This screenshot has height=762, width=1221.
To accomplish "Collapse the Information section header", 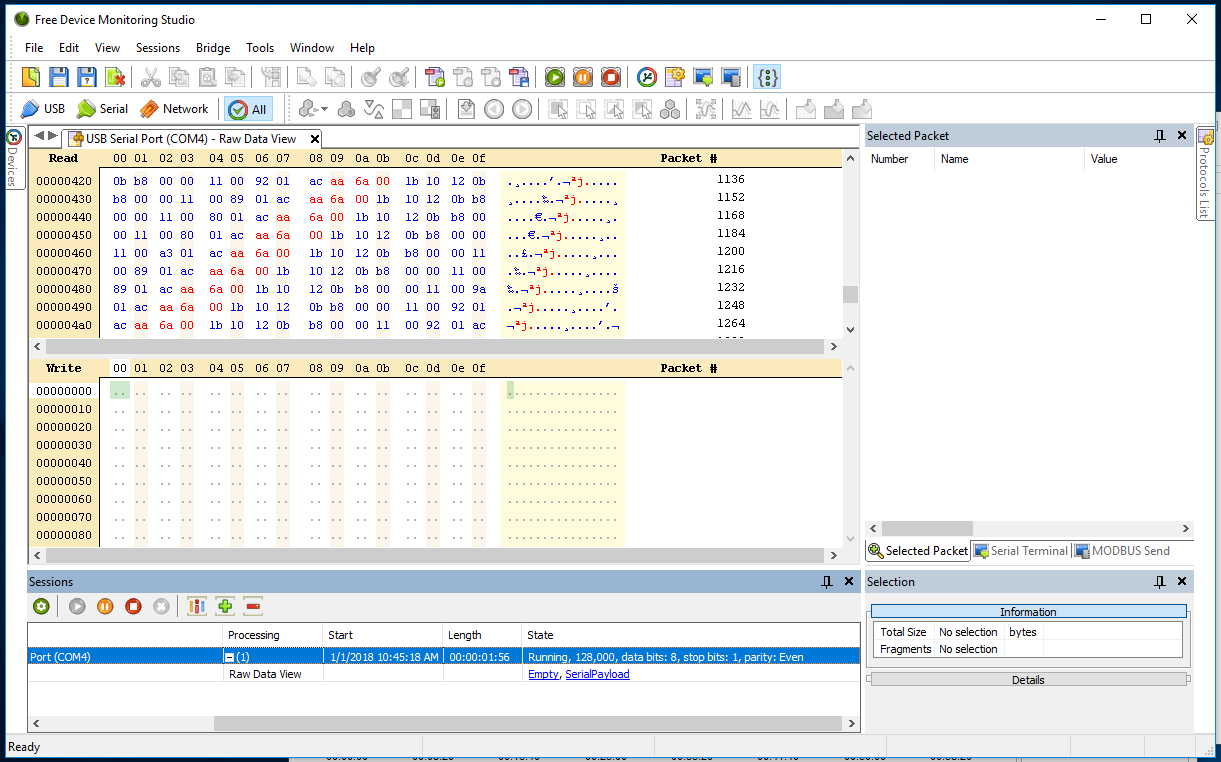I will click(1028, 612).
